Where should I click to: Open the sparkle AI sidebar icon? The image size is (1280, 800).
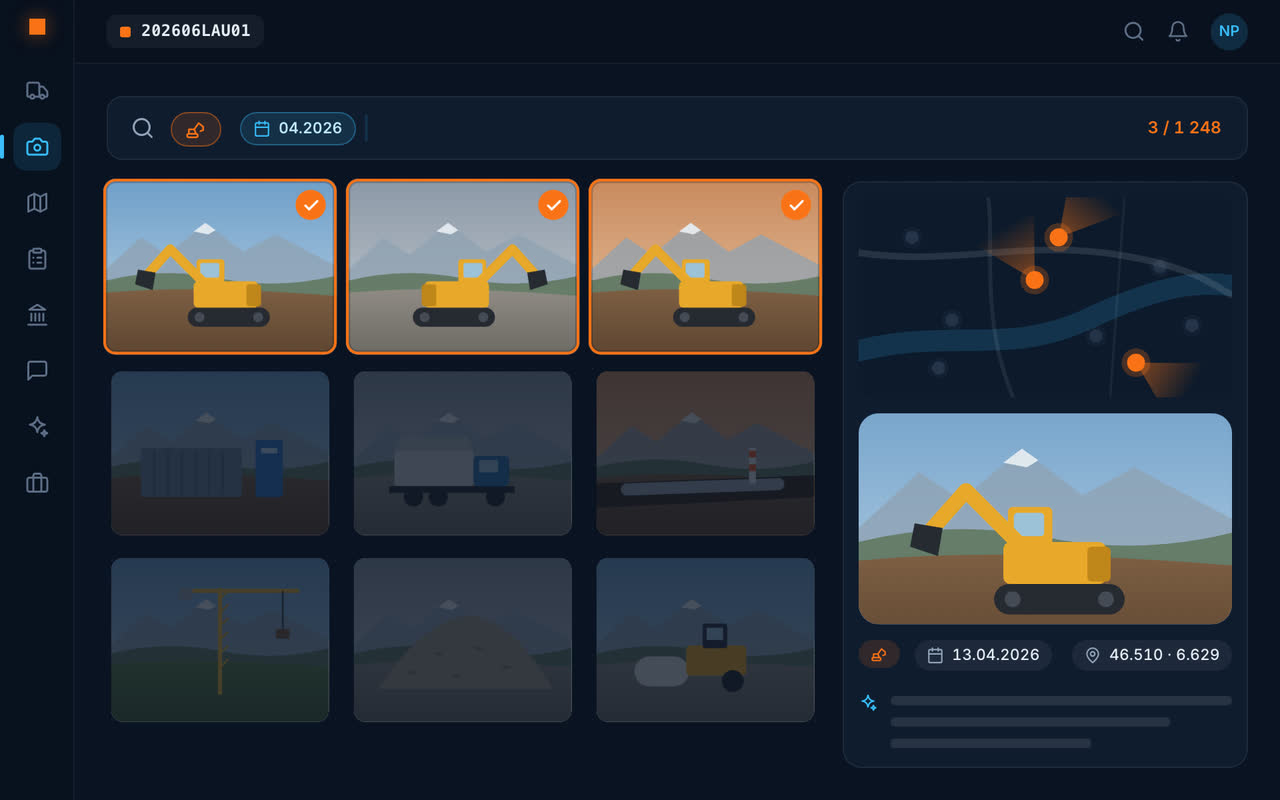click(x=37, y=427)
